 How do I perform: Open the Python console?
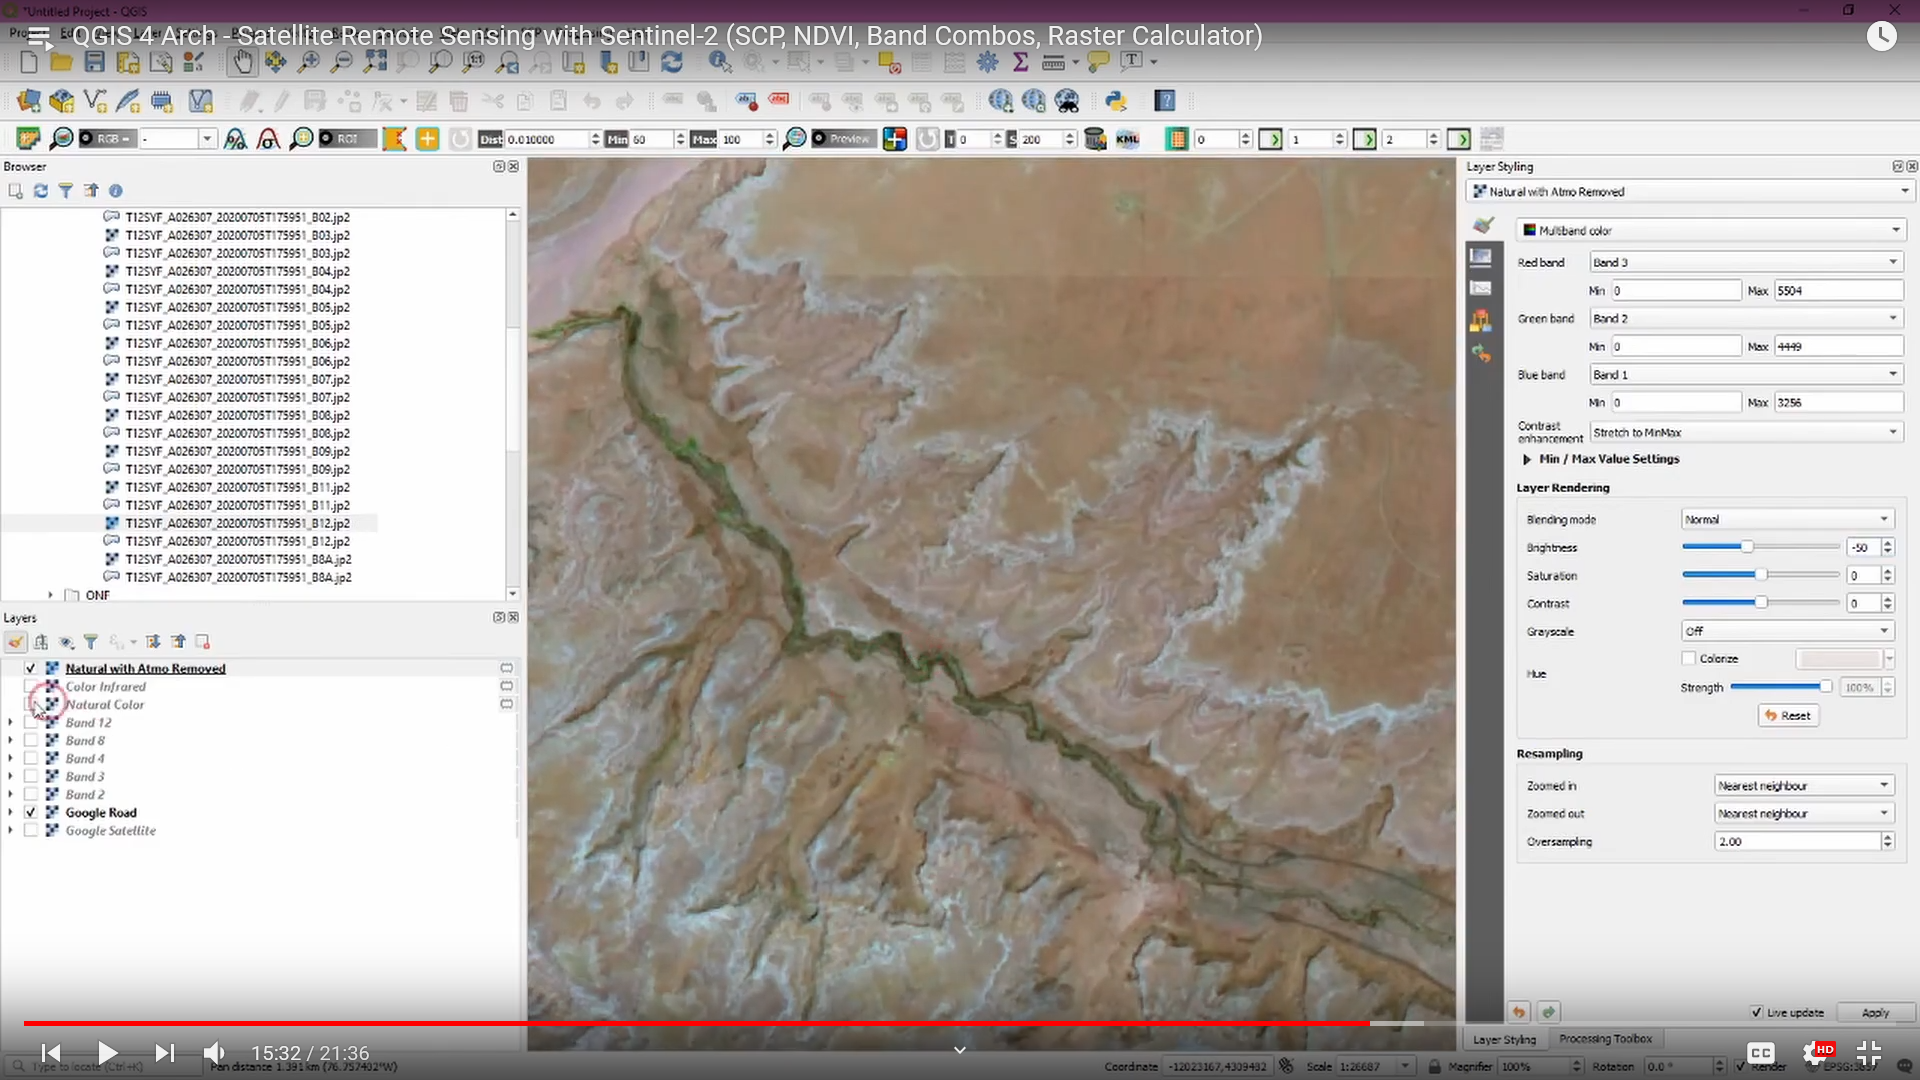1117,100
